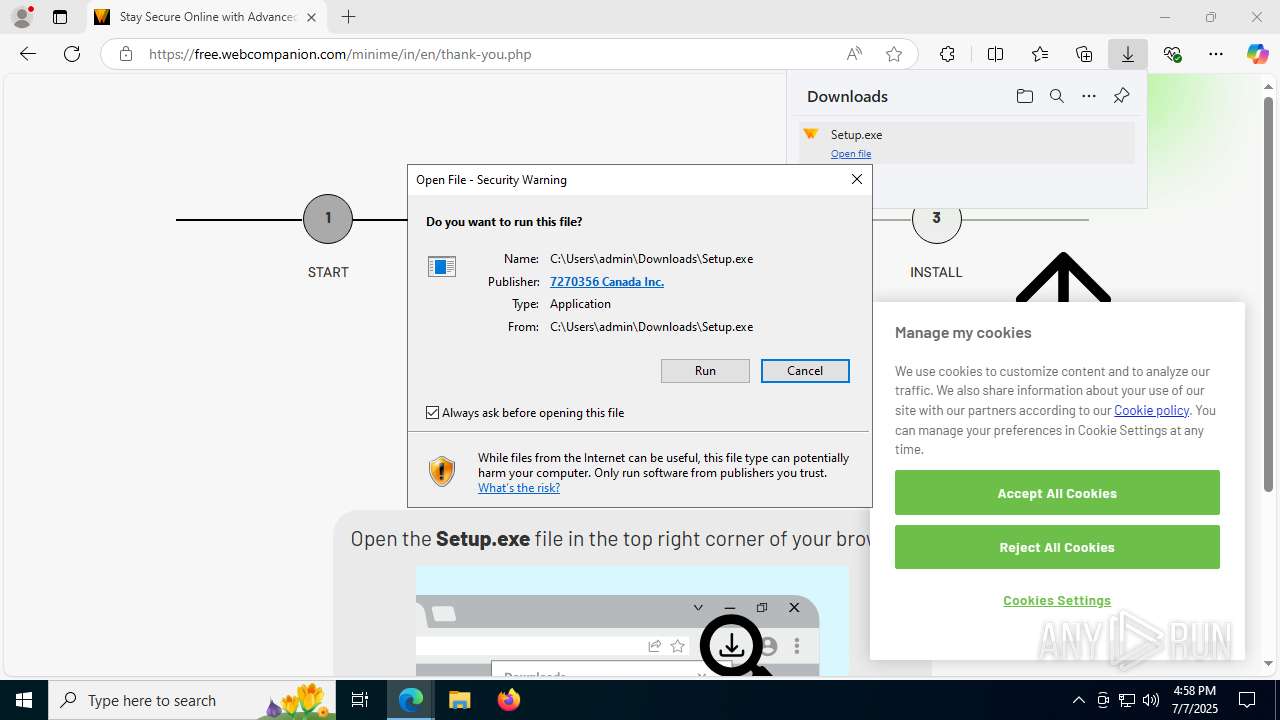Uncheck Always ask before opening this file
The height and width of the screenshot is (720, 1280).
pos(433,413)
